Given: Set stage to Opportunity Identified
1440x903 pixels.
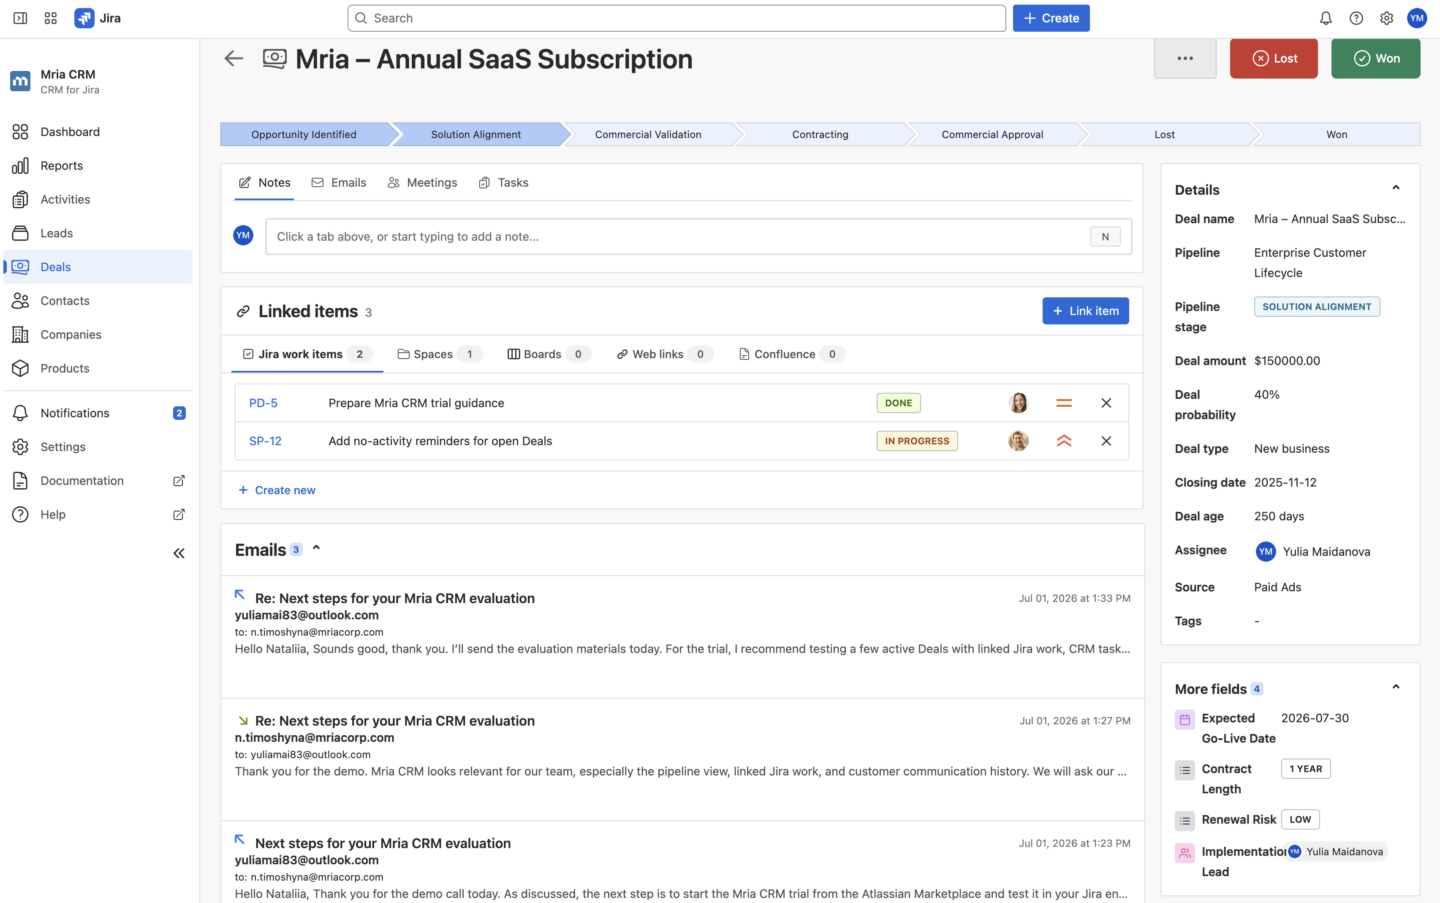Looking at the screenshot, I should pyautogui.click(x=304, y=134).
